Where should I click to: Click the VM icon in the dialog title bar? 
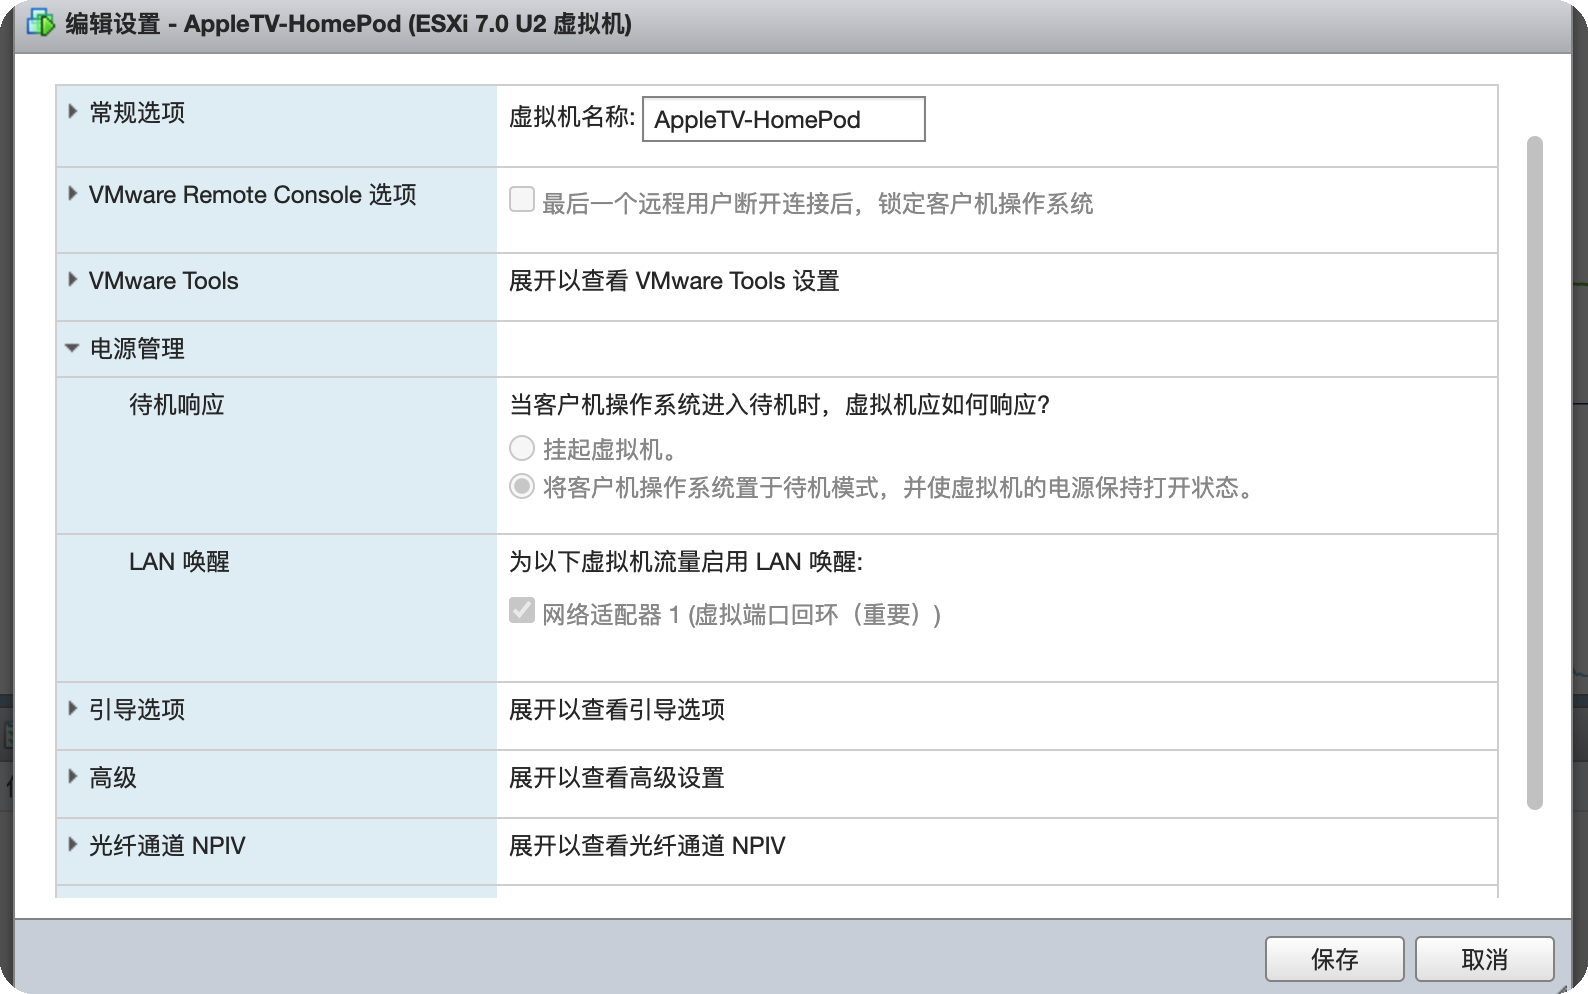point(40,23)
